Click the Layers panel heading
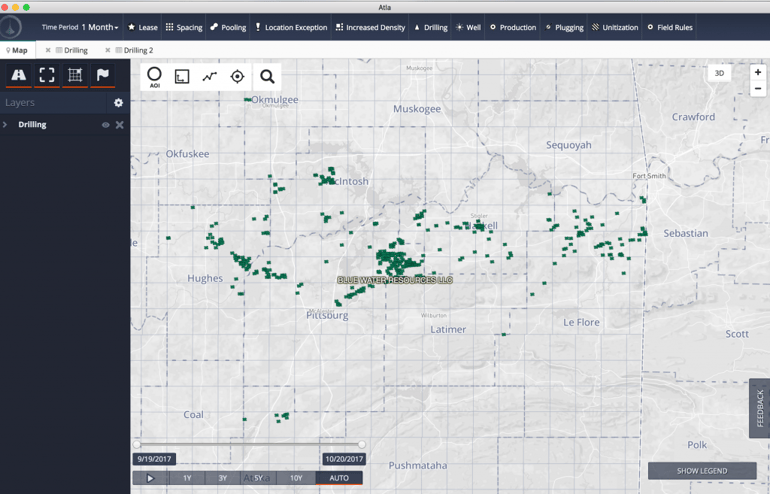The image size is (770, 494). (x=20, y=103)
